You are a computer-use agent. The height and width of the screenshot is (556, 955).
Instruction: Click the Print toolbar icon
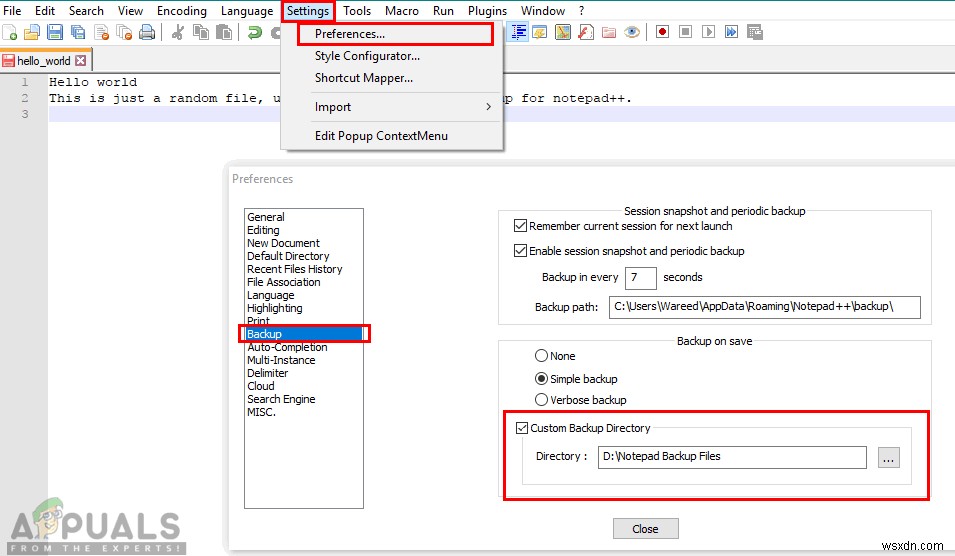[147, 32]
